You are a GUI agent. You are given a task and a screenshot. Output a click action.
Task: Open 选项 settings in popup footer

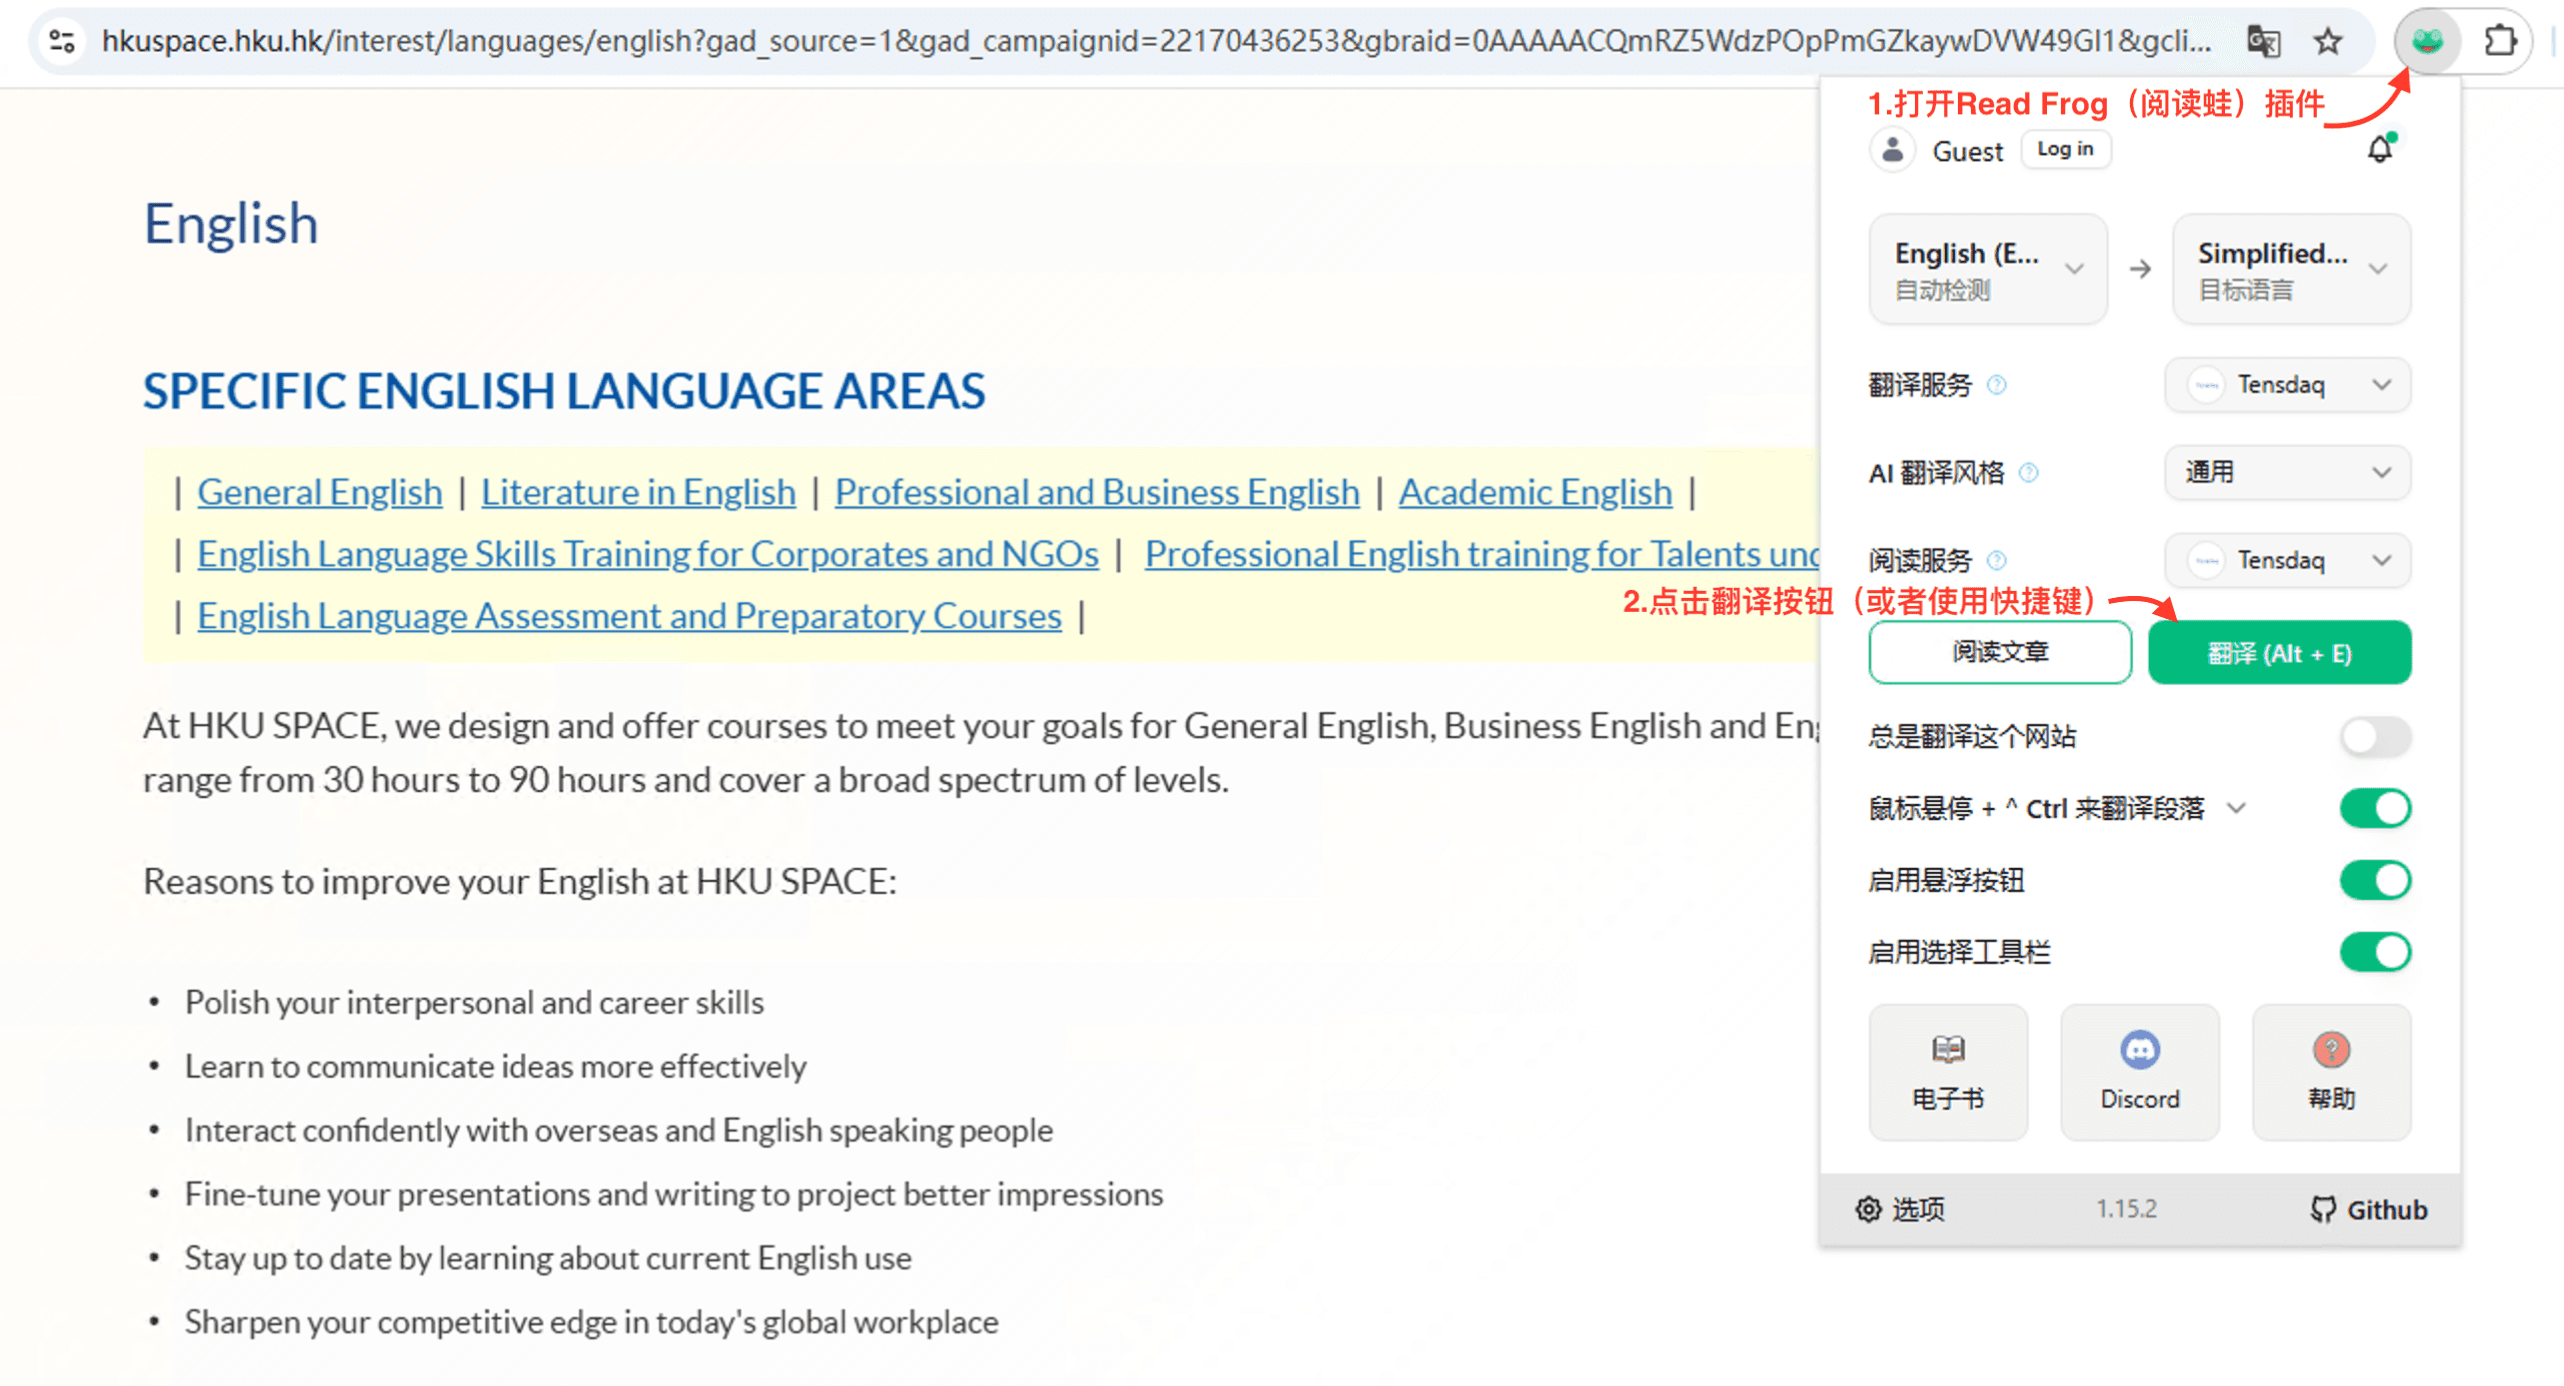click(1899, 1209)
